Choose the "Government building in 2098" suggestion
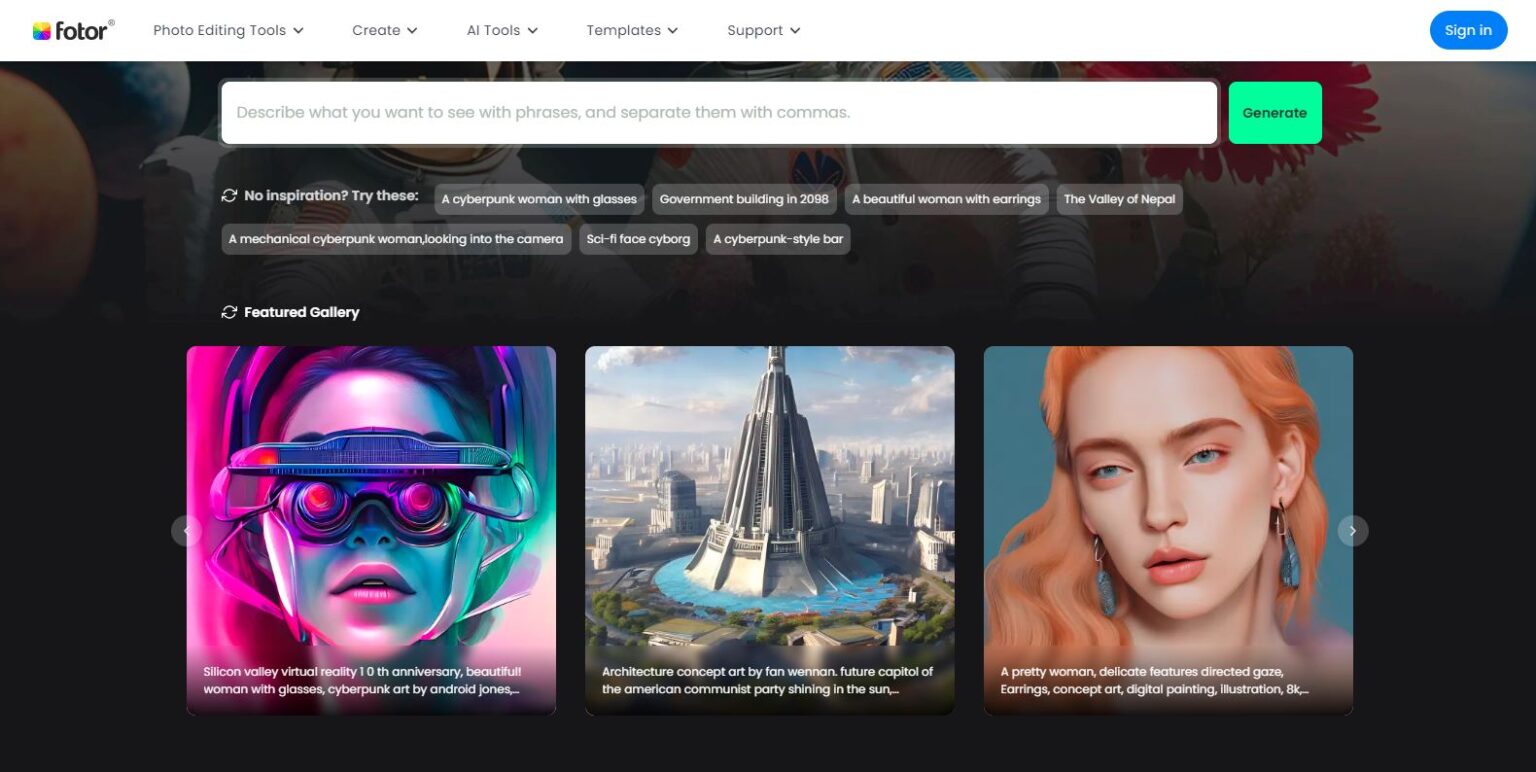The width and height of the screenshot is (1536, 772). (744, 199)
